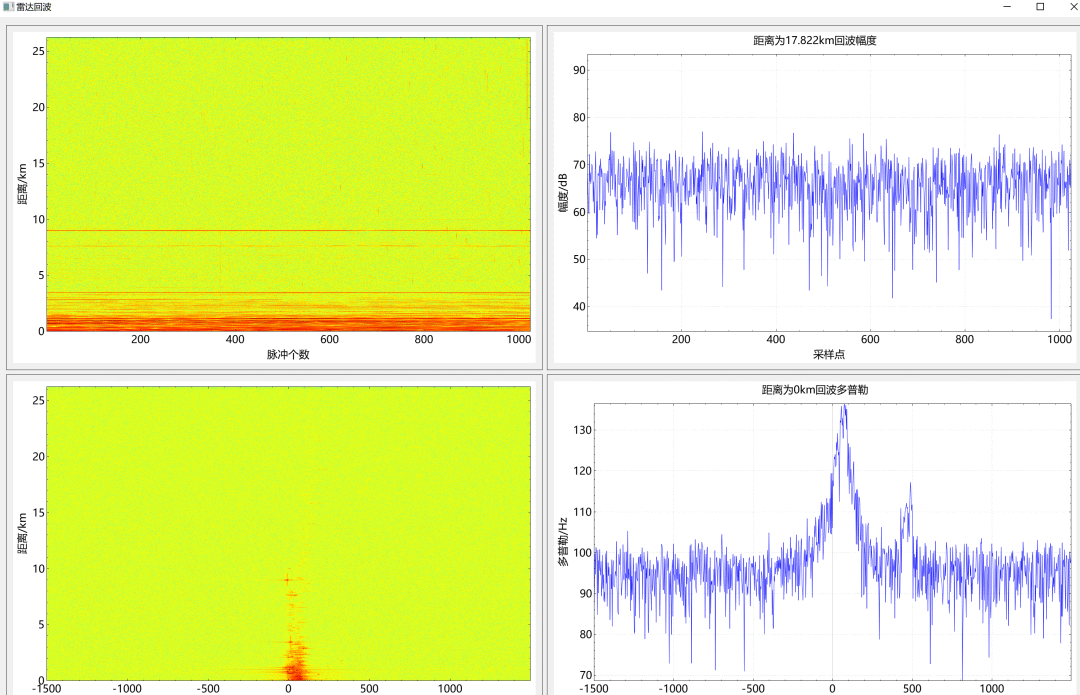Click the 9 km hot spot in range-Doppler map
This screenshot has width=1080, height=695.
289,580
